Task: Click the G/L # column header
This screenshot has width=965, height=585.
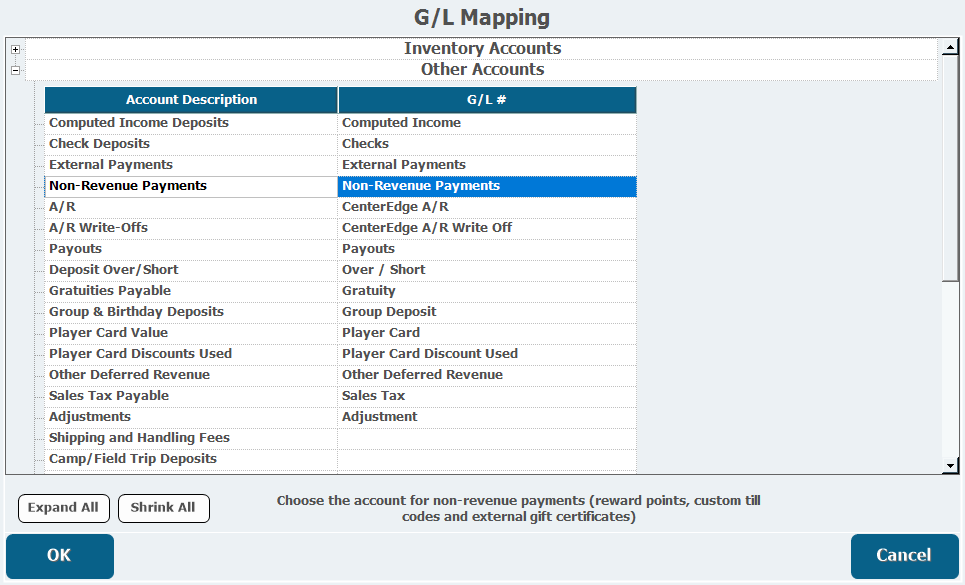Action: (487, 100)
